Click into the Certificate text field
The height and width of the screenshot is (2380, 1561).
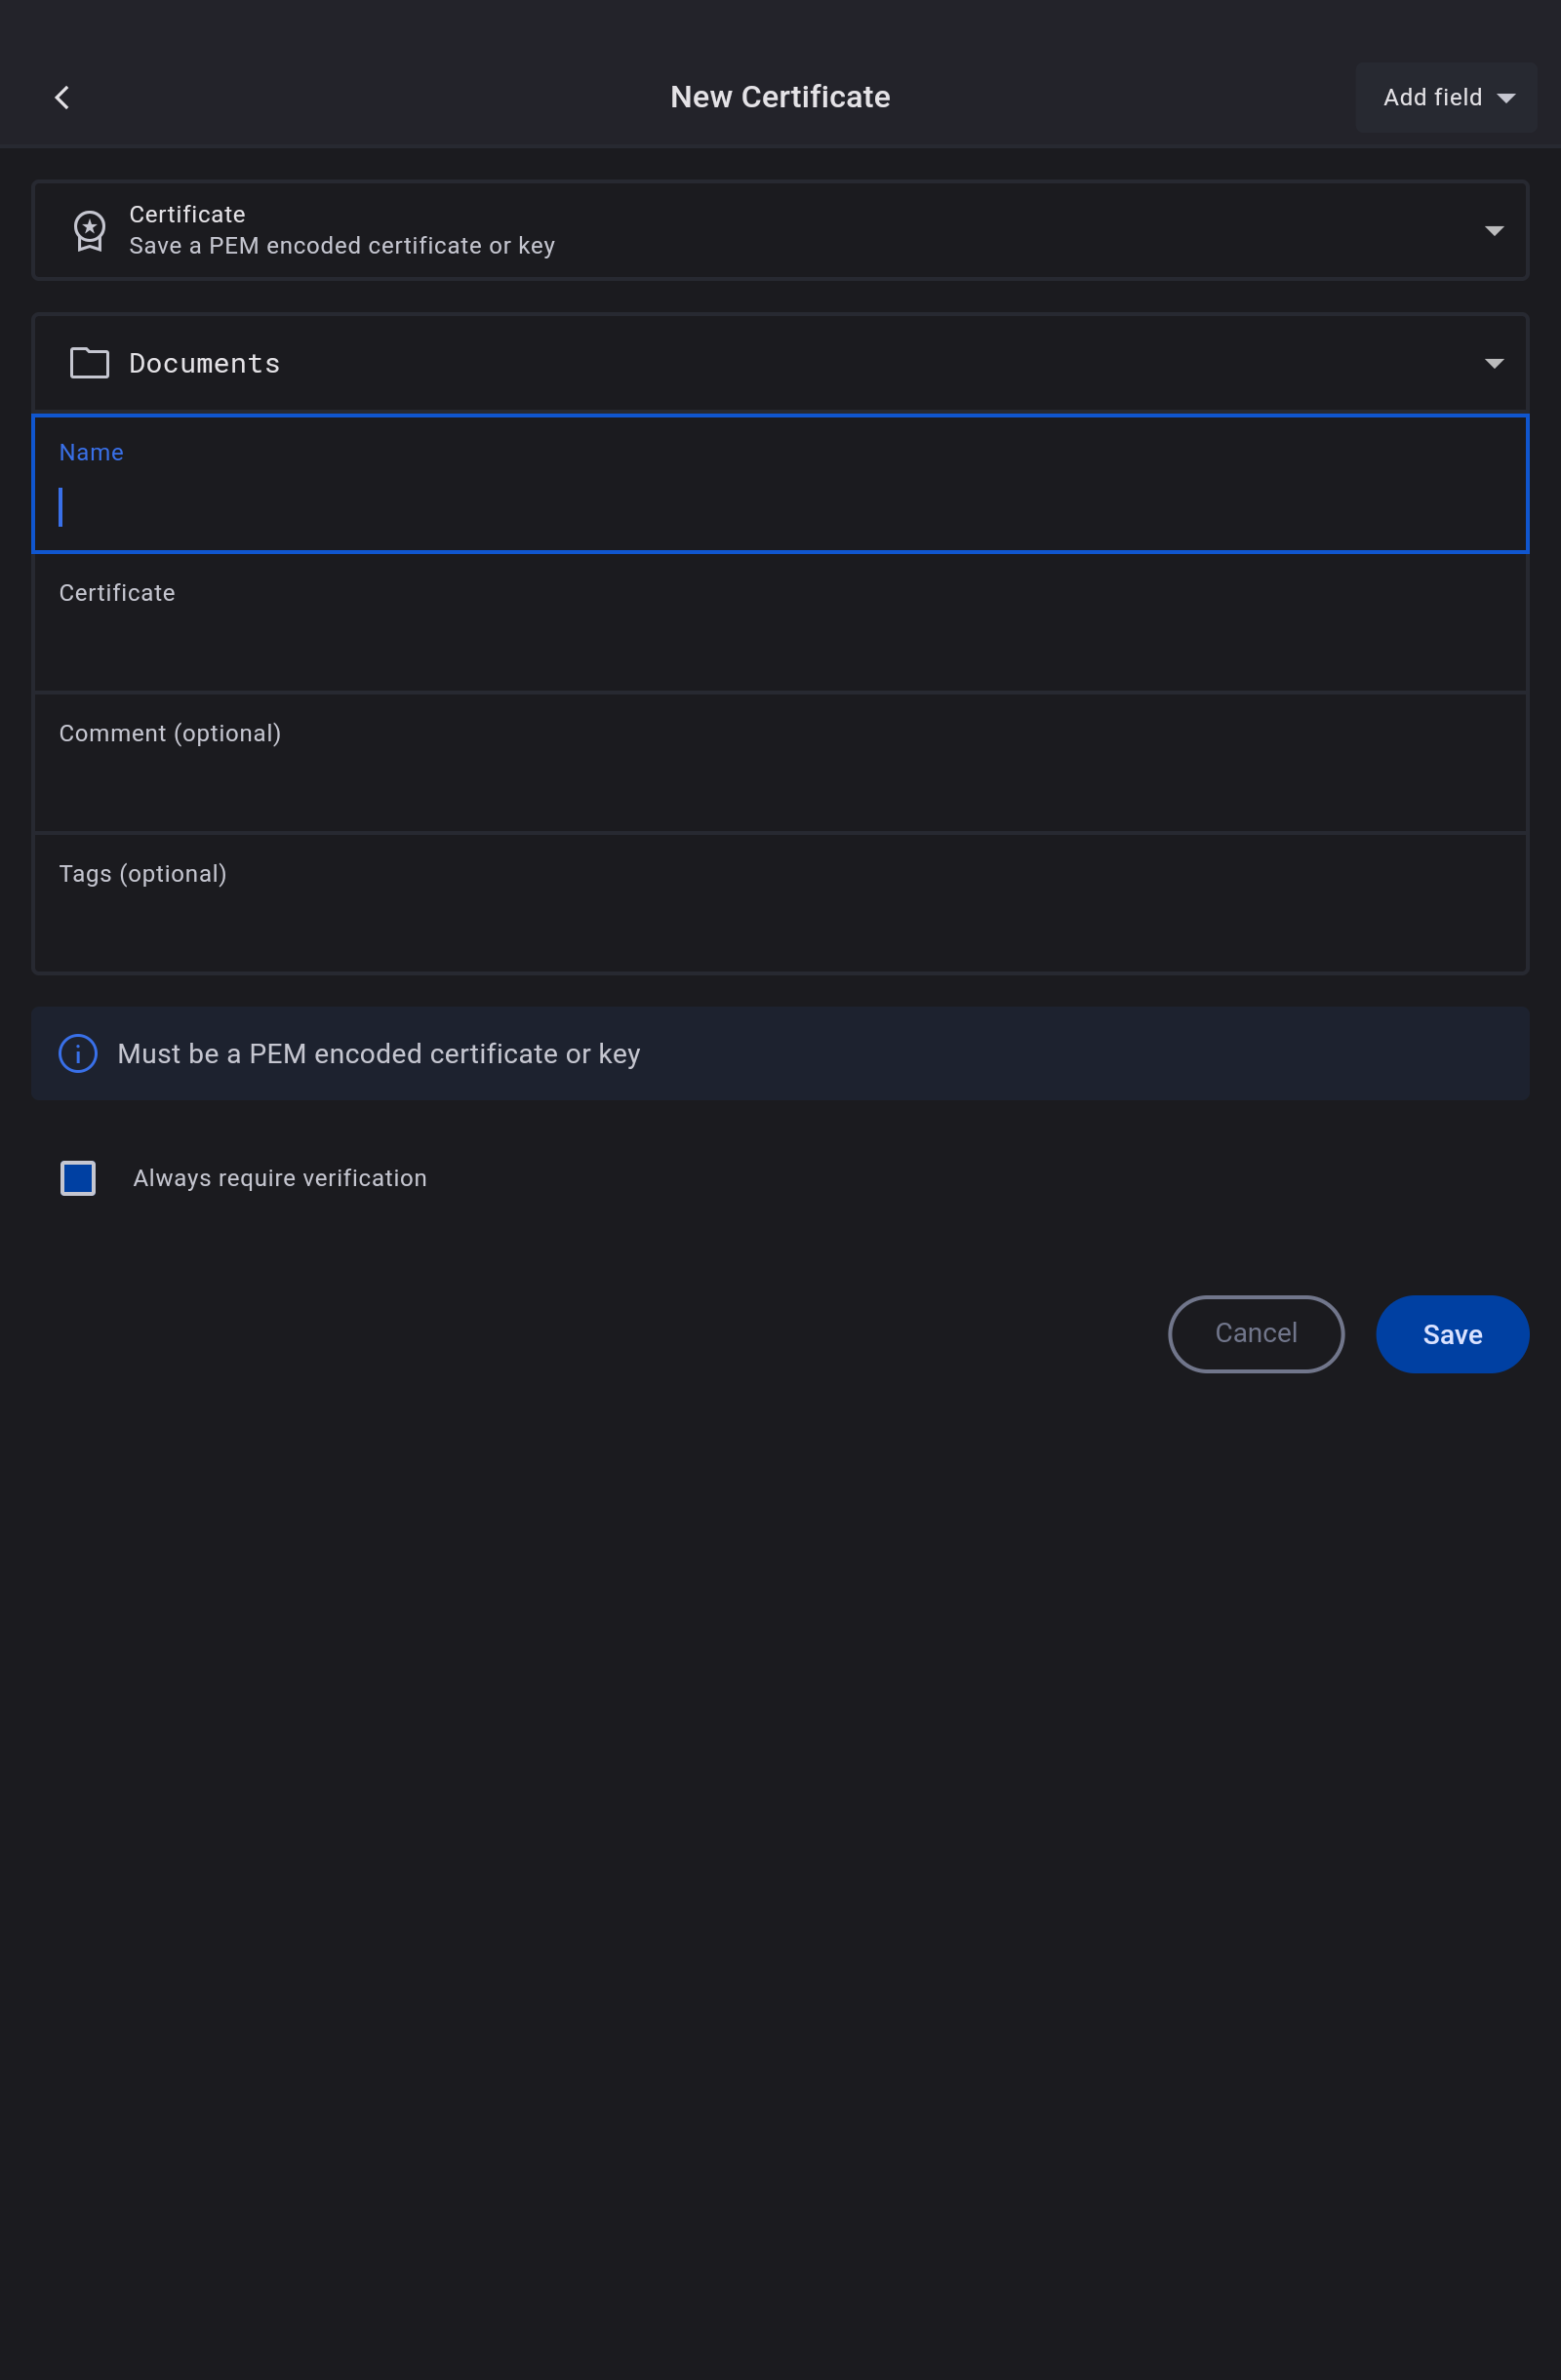[780, 640]
